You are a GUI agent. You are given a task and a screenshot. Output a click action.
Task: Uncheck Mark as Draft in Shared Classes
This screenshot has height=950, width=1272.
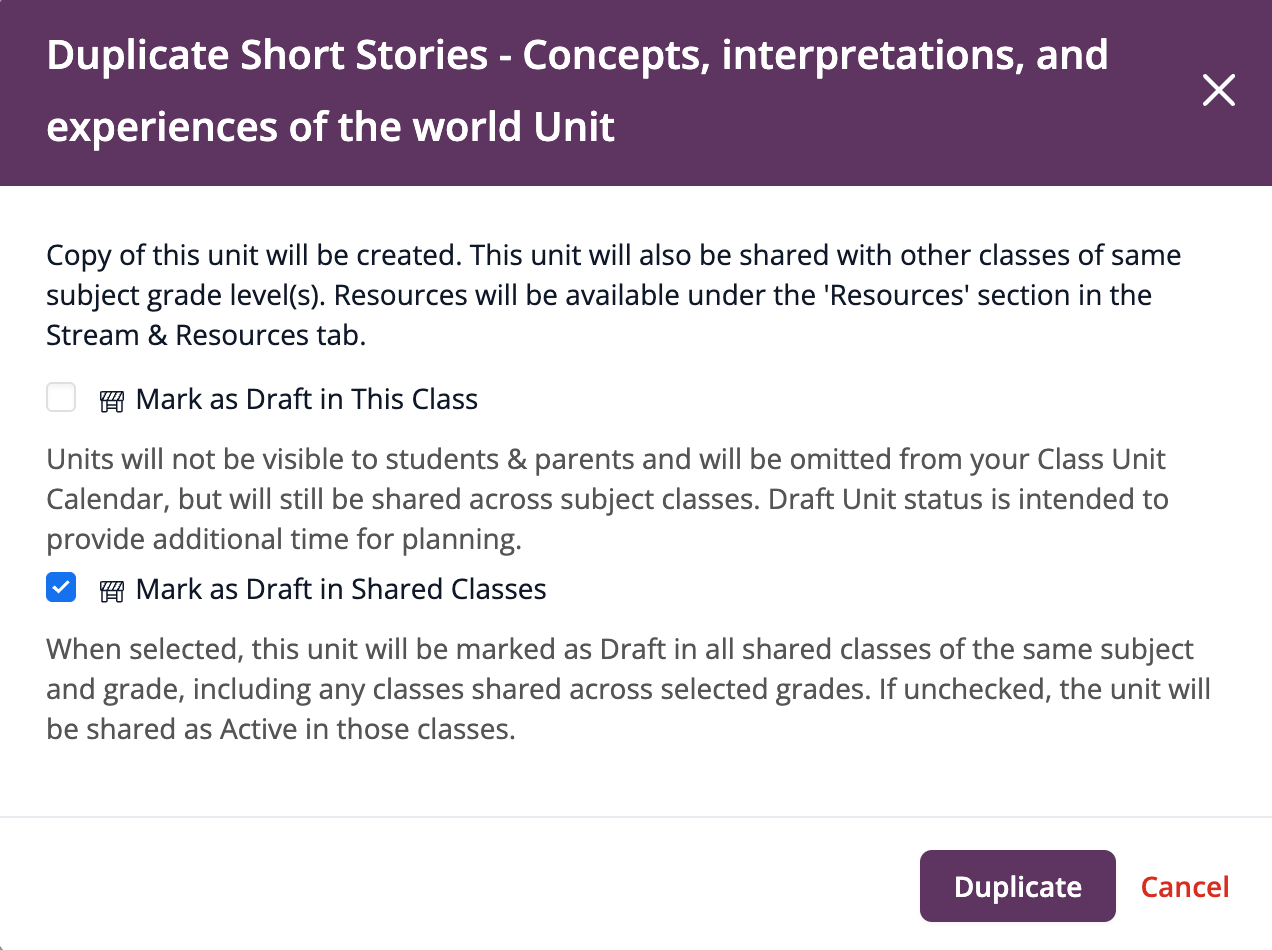pyautogui.click(x=61, y=588)
